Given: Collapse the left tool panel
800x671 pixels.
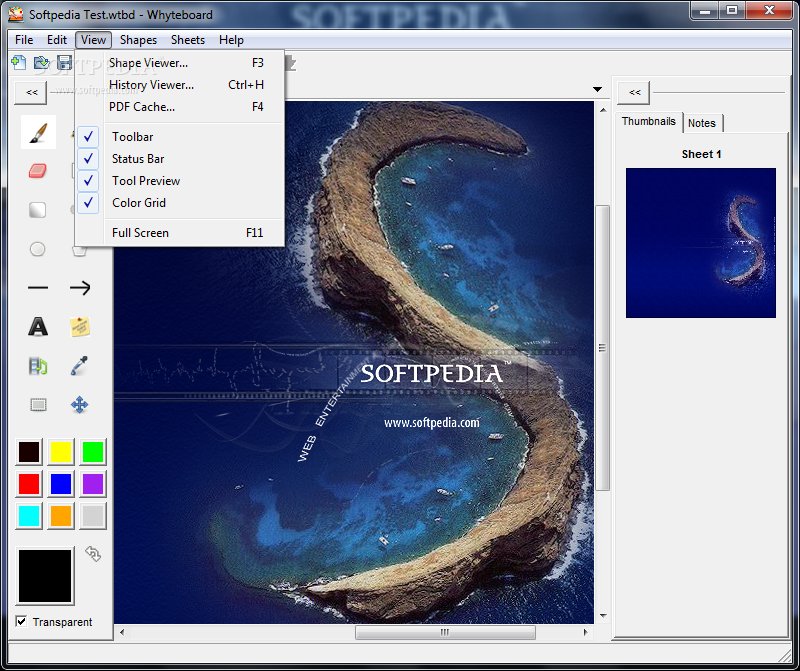Looking at the screenshot, I should (x=32, y=92).
